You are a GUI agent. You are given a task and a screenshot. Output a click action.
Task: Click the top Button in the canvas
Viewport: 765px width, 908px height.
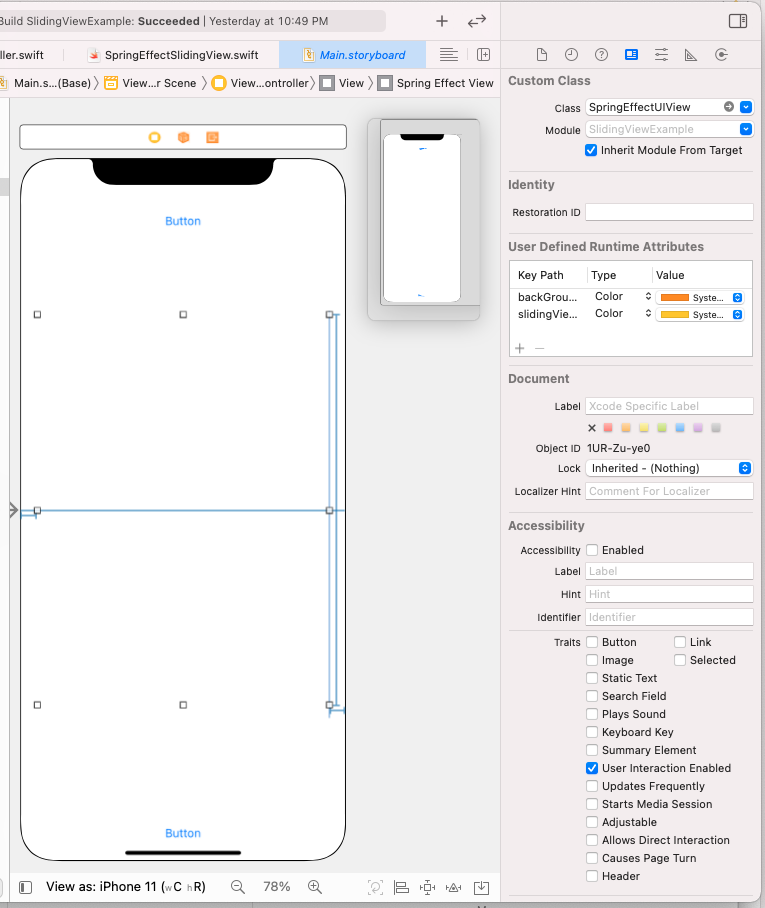click(183, 221)
